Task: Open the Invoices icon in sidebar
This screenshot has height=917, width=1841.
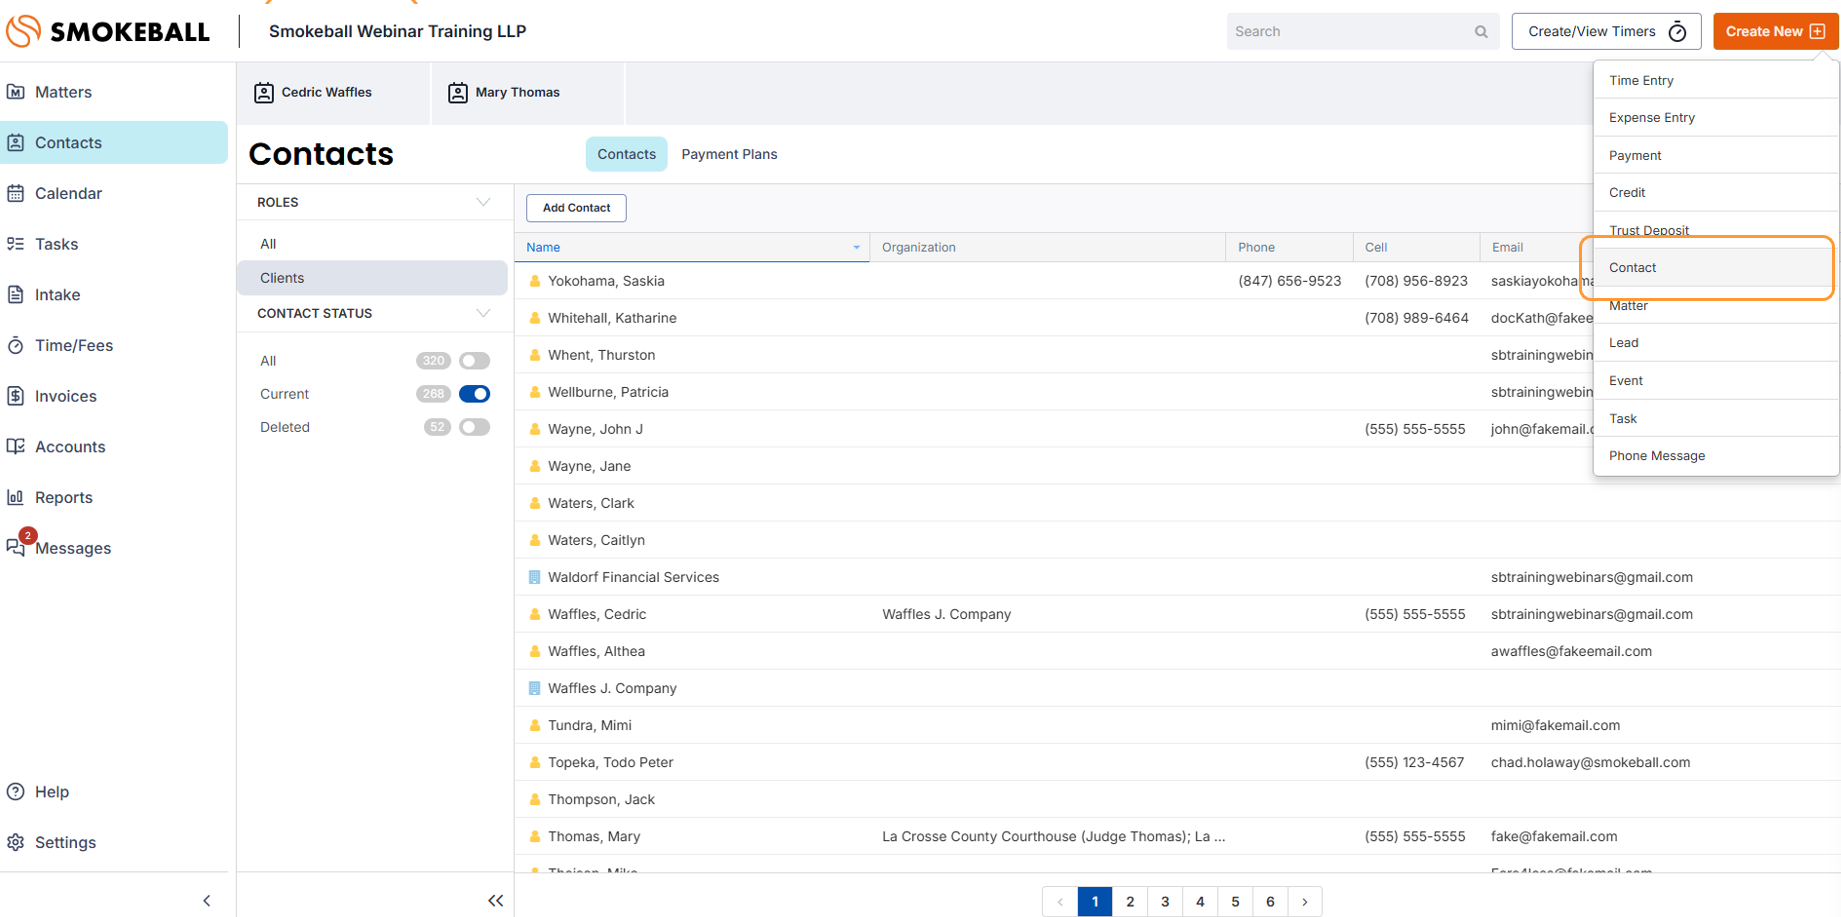Action: pyautogui.click(x=16, y=396)
